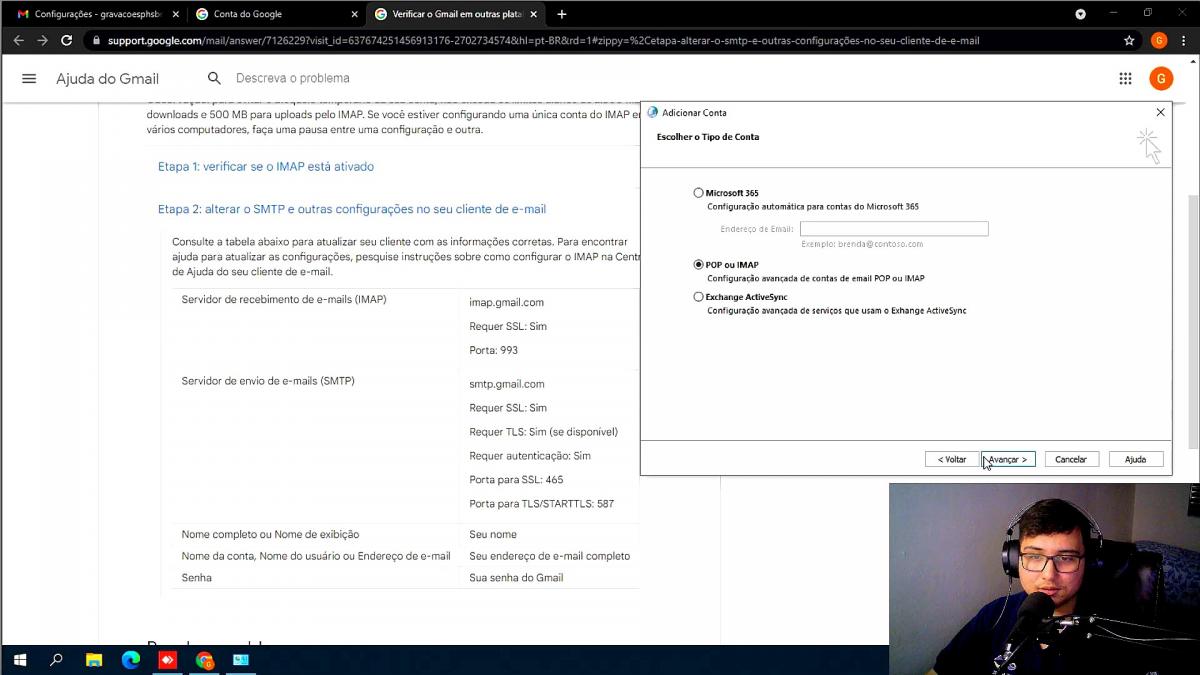The width and height of the screenshot is (1200, 675).
Task: Go forward in the browser
Action: [42, 41]
